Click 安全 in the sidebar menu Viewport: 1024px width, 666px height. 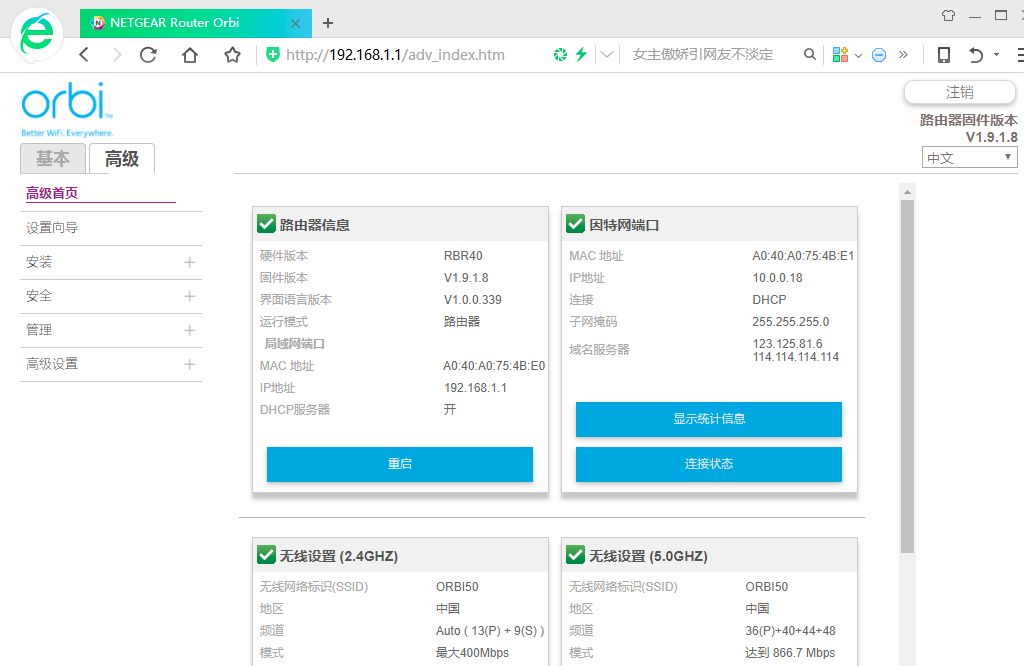39,296
